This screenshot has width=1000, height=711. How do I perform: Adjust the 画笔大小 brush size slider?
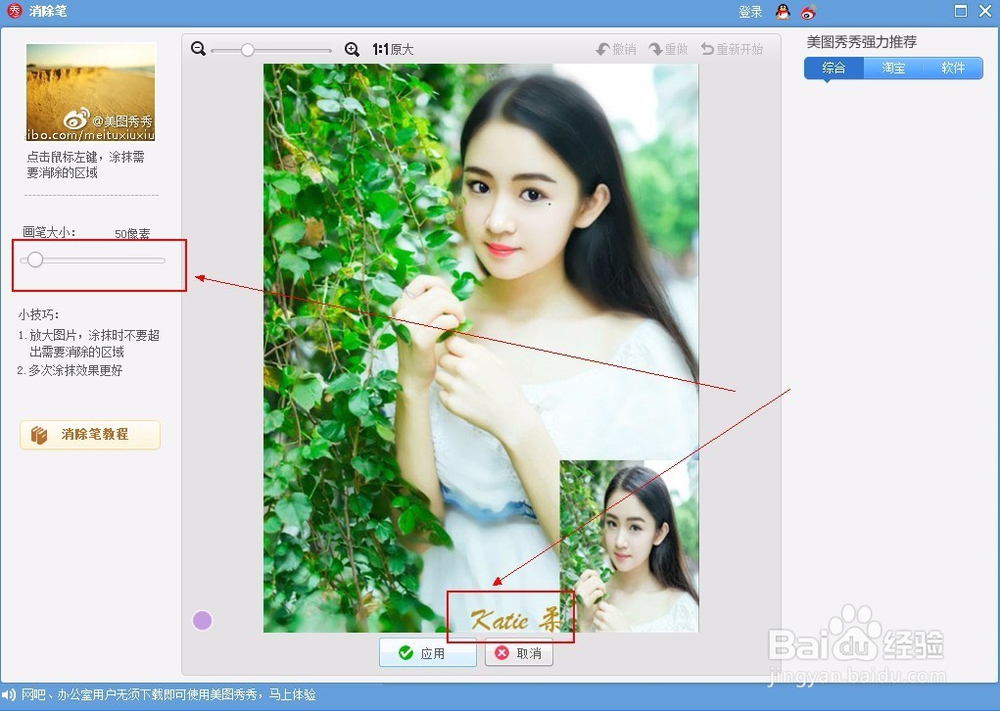coord(36,260)
